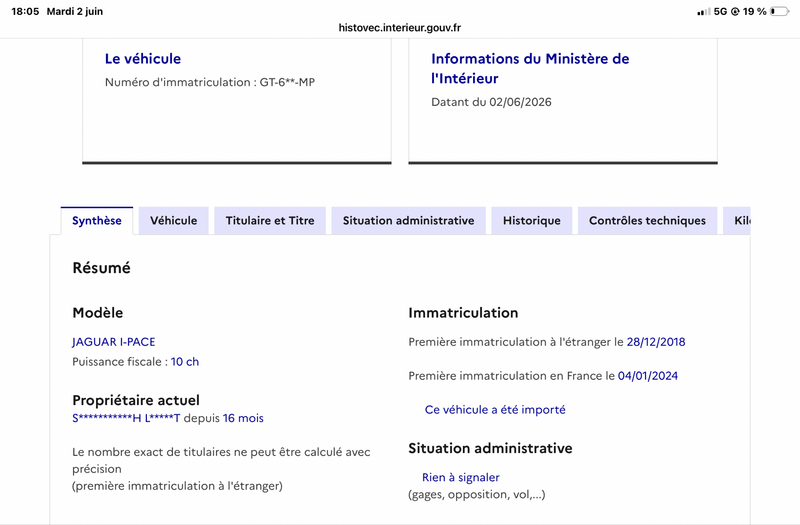Tap the cellular signal bars icon
The height and width of the screenshot is (525, 800).
tap(704, 11)
